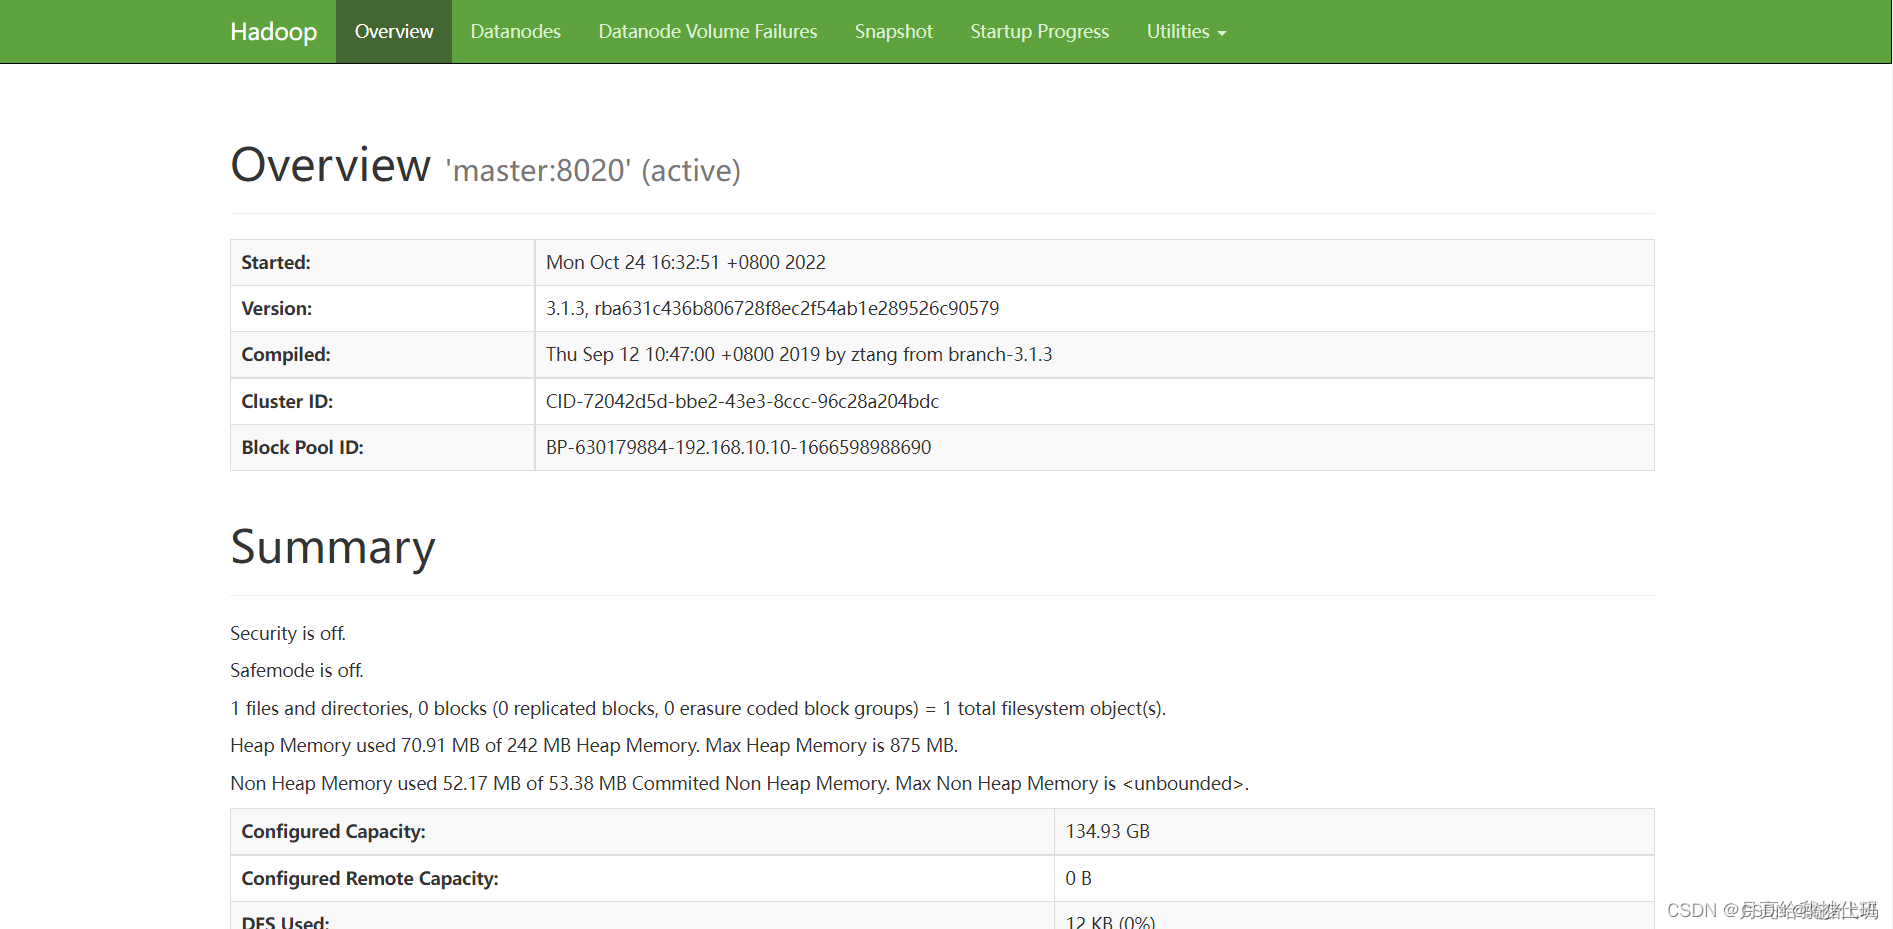Click the Hadoop brand link
This screenshot has width=1893, height=929.
[273, 32]
